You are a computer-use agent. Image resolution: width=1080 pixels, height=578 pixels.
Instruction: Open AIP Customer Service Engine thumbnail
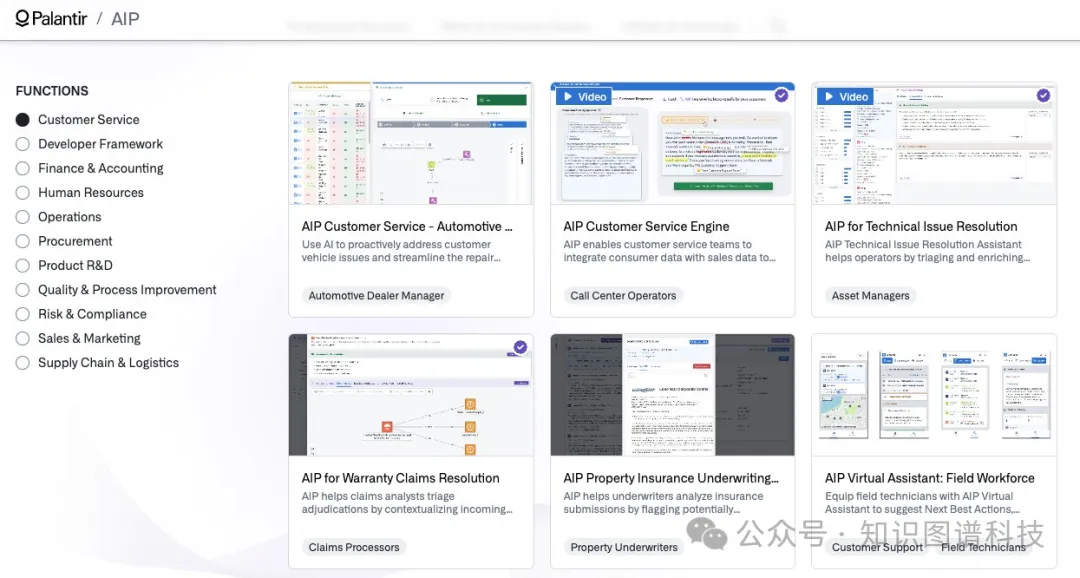click(672, 143)
